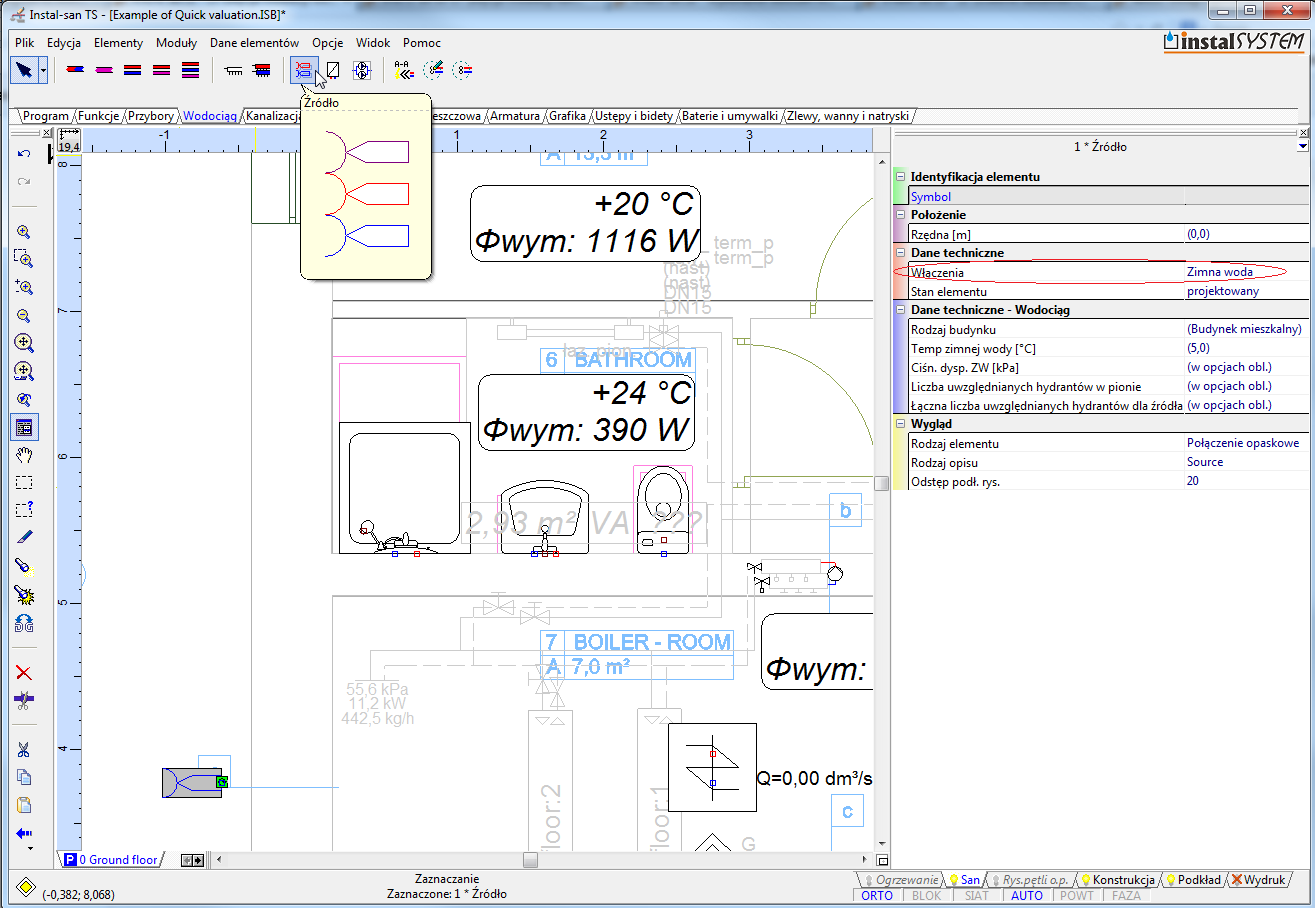Toggle ORTO mode in status bar
This screenshot has height=908, width=1315.
click(x=877, y=896)
